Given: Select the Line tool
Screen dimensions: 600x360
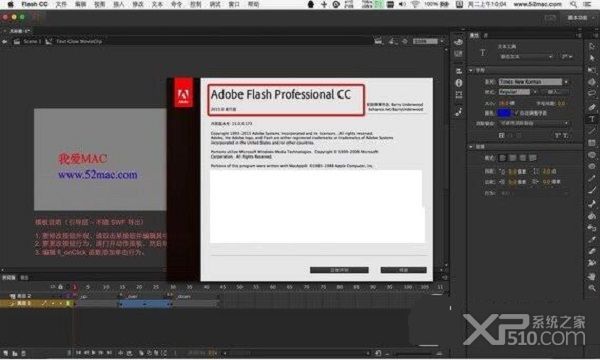Looking at the screenshot, I should coord(592,131).
